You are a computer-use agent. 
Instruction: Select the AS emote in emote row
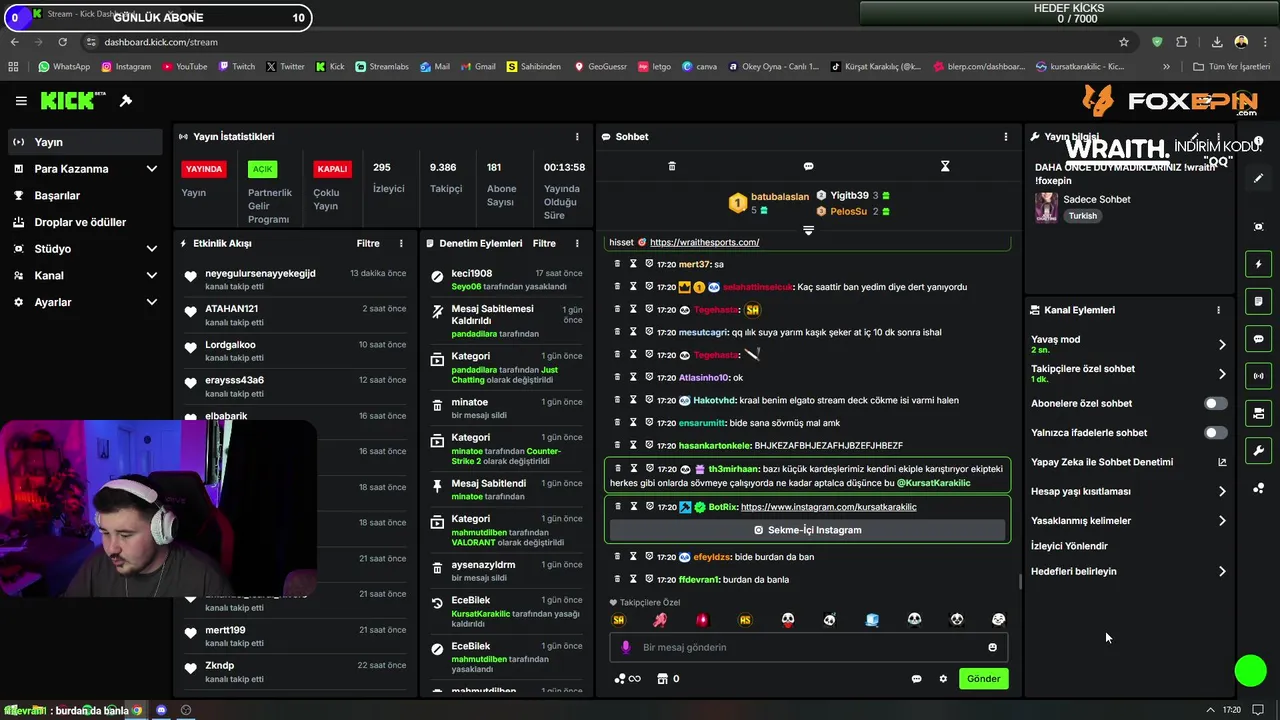745,620
